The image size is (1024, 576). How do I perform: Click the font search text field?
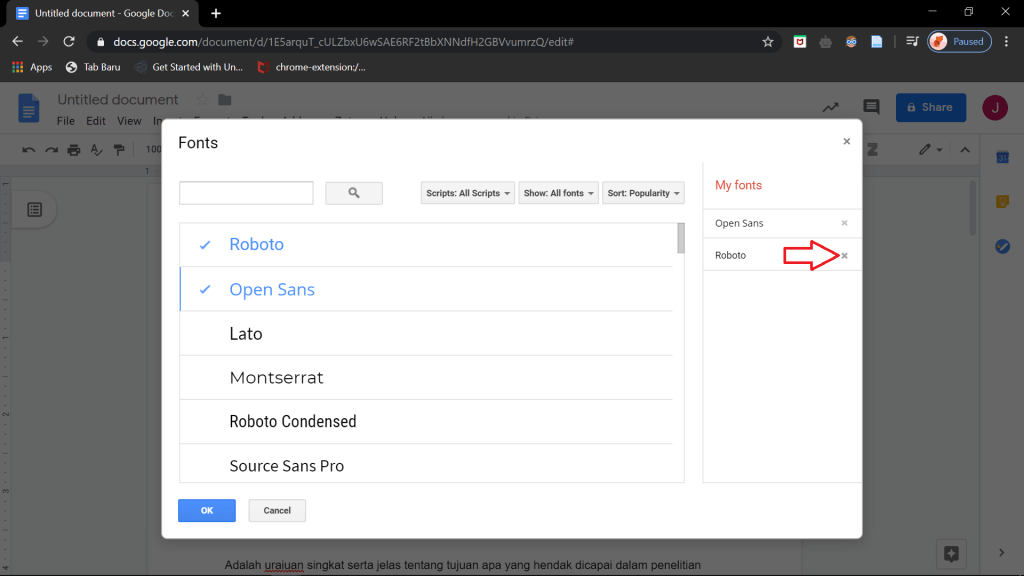point(246,193)
